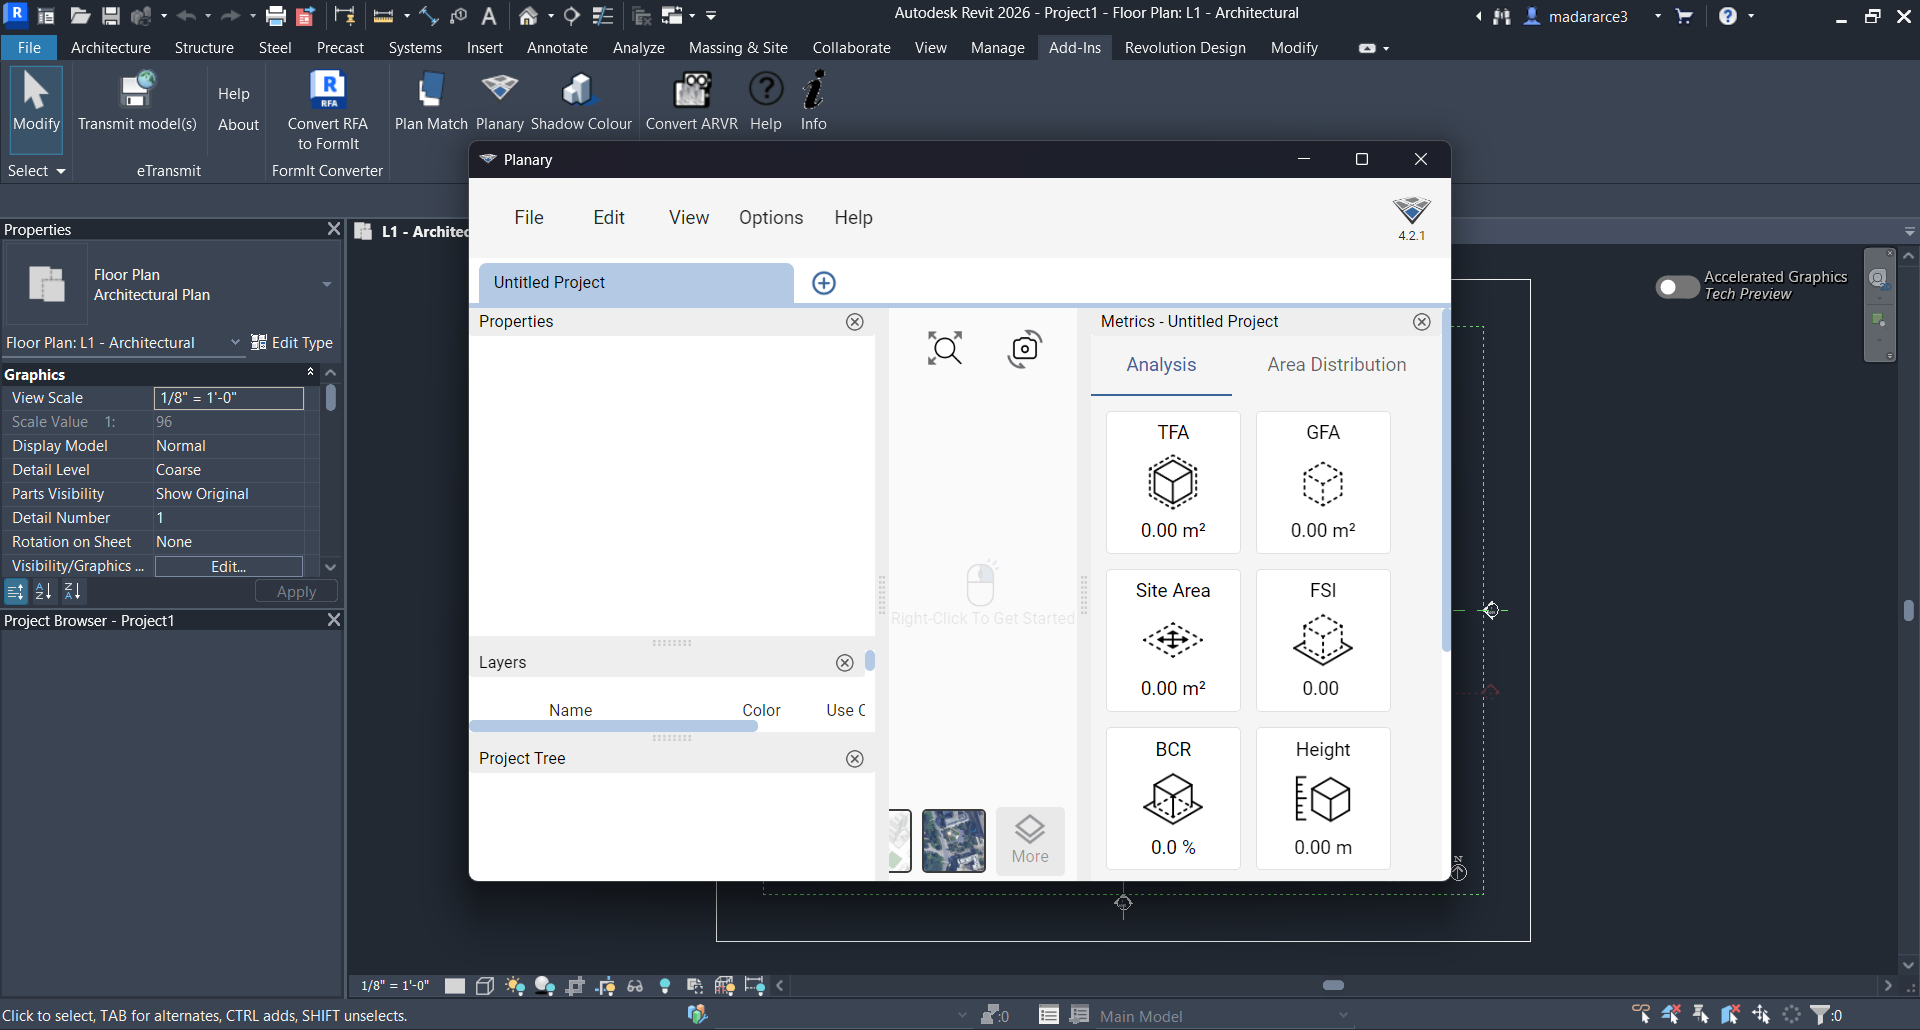Toggle Select Pinned Elements in status bar
This screenshot has width=1920, height=1030.
pos(1701,1015)
